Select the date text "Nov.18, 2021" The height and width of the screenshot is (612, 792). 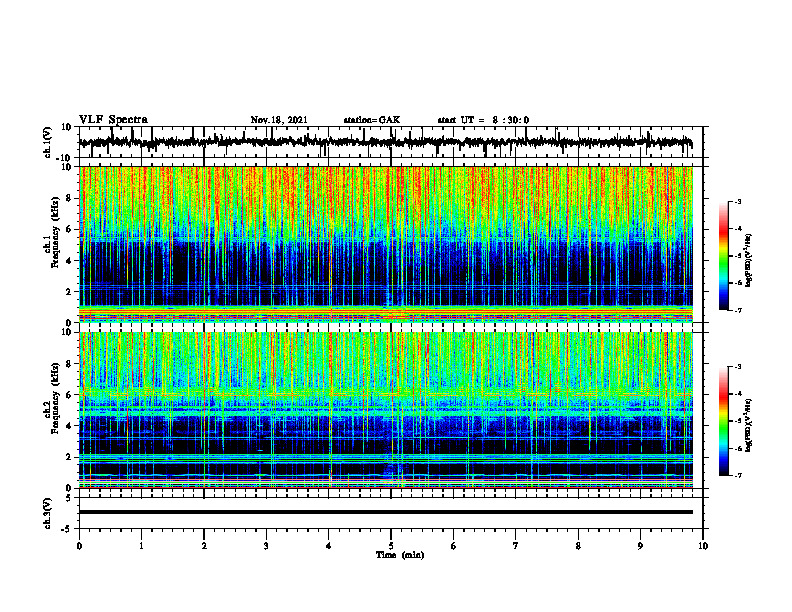[x=279, y=120]
